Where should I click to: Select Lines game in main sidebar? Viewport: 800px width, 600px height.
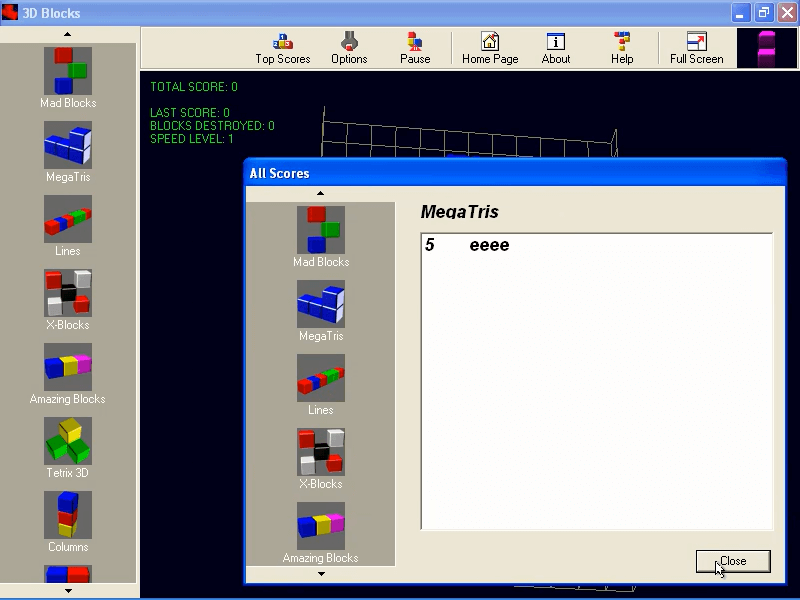(68, 226)
